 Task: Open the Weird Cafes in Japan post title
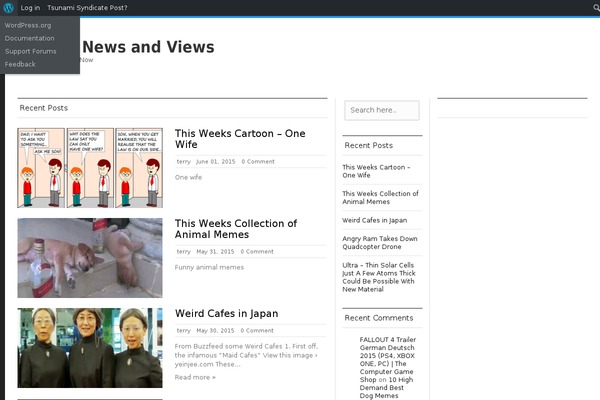(x=227, y=313)
